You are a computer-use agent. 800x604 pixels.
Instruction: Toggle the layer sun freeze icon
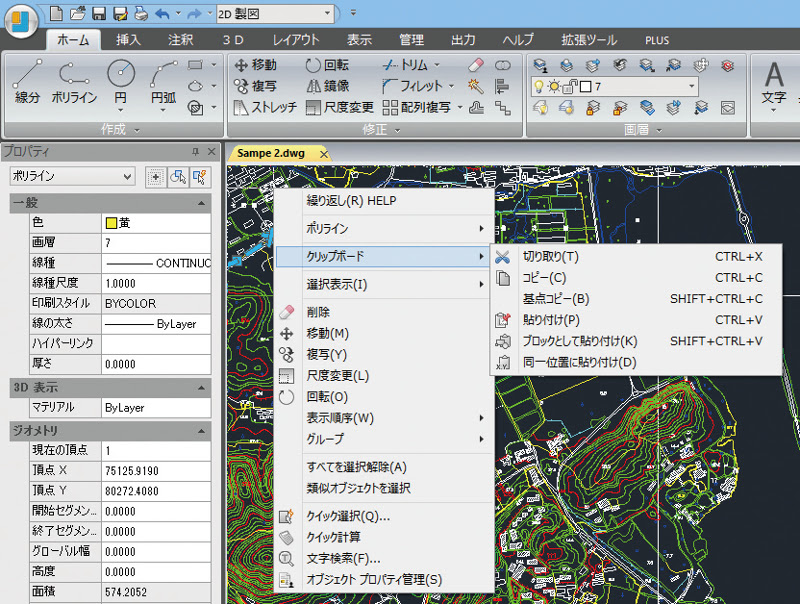coord(554,87)
